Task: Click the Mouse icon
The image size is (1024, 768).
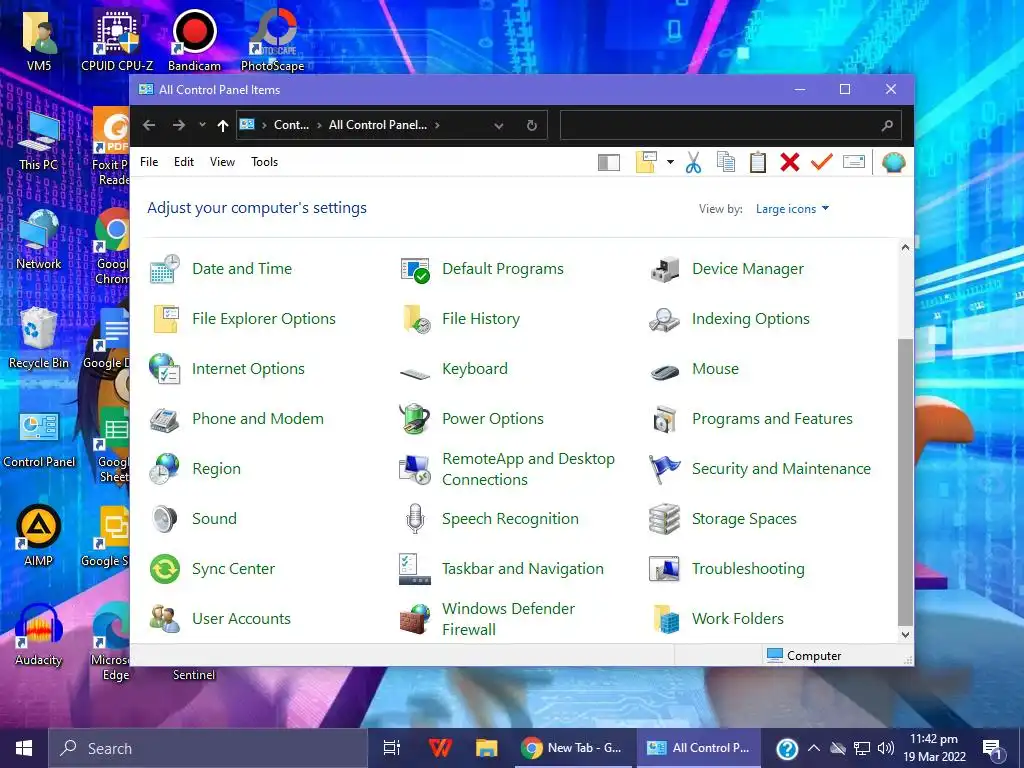Action: click(x=665, y=372)
